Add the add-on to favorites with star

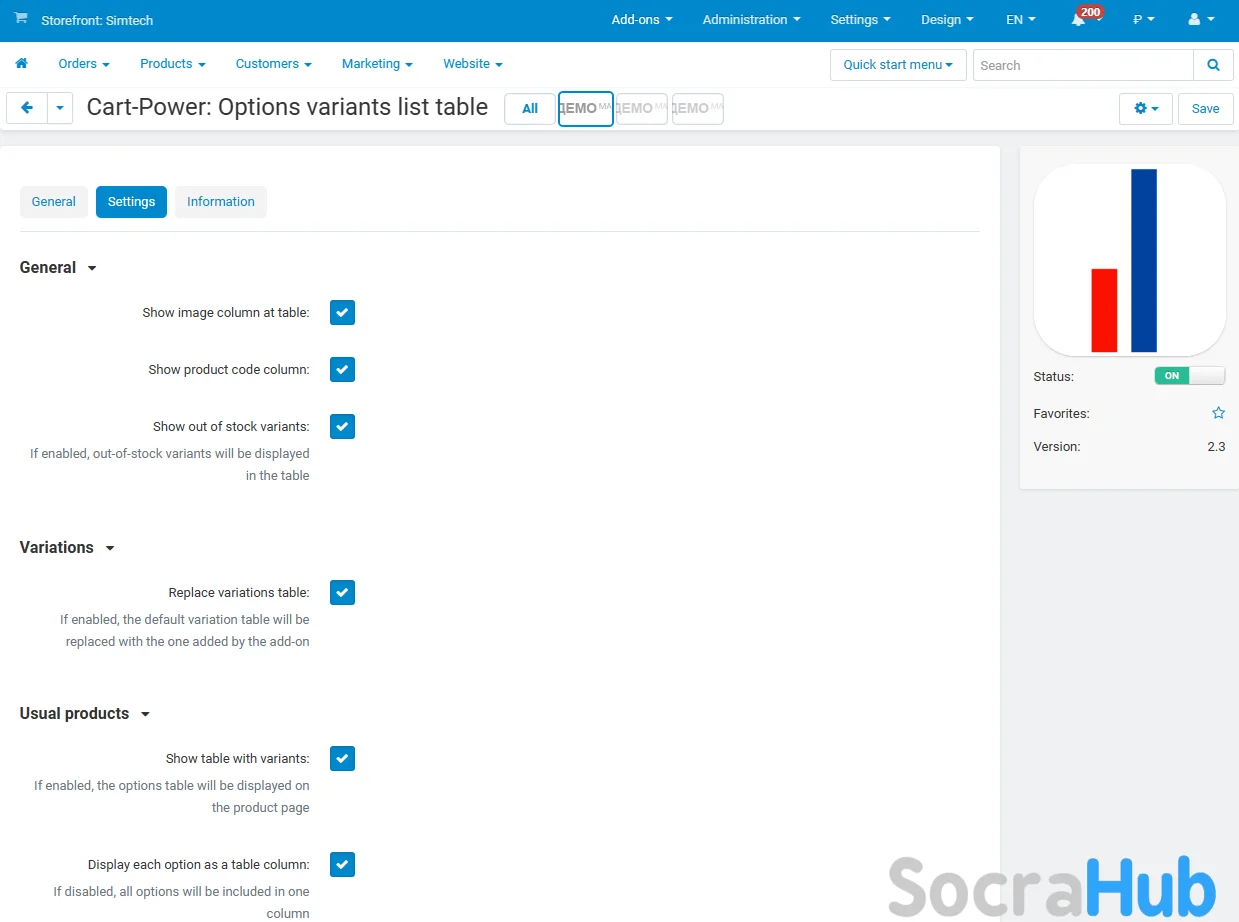point(1218,413)
